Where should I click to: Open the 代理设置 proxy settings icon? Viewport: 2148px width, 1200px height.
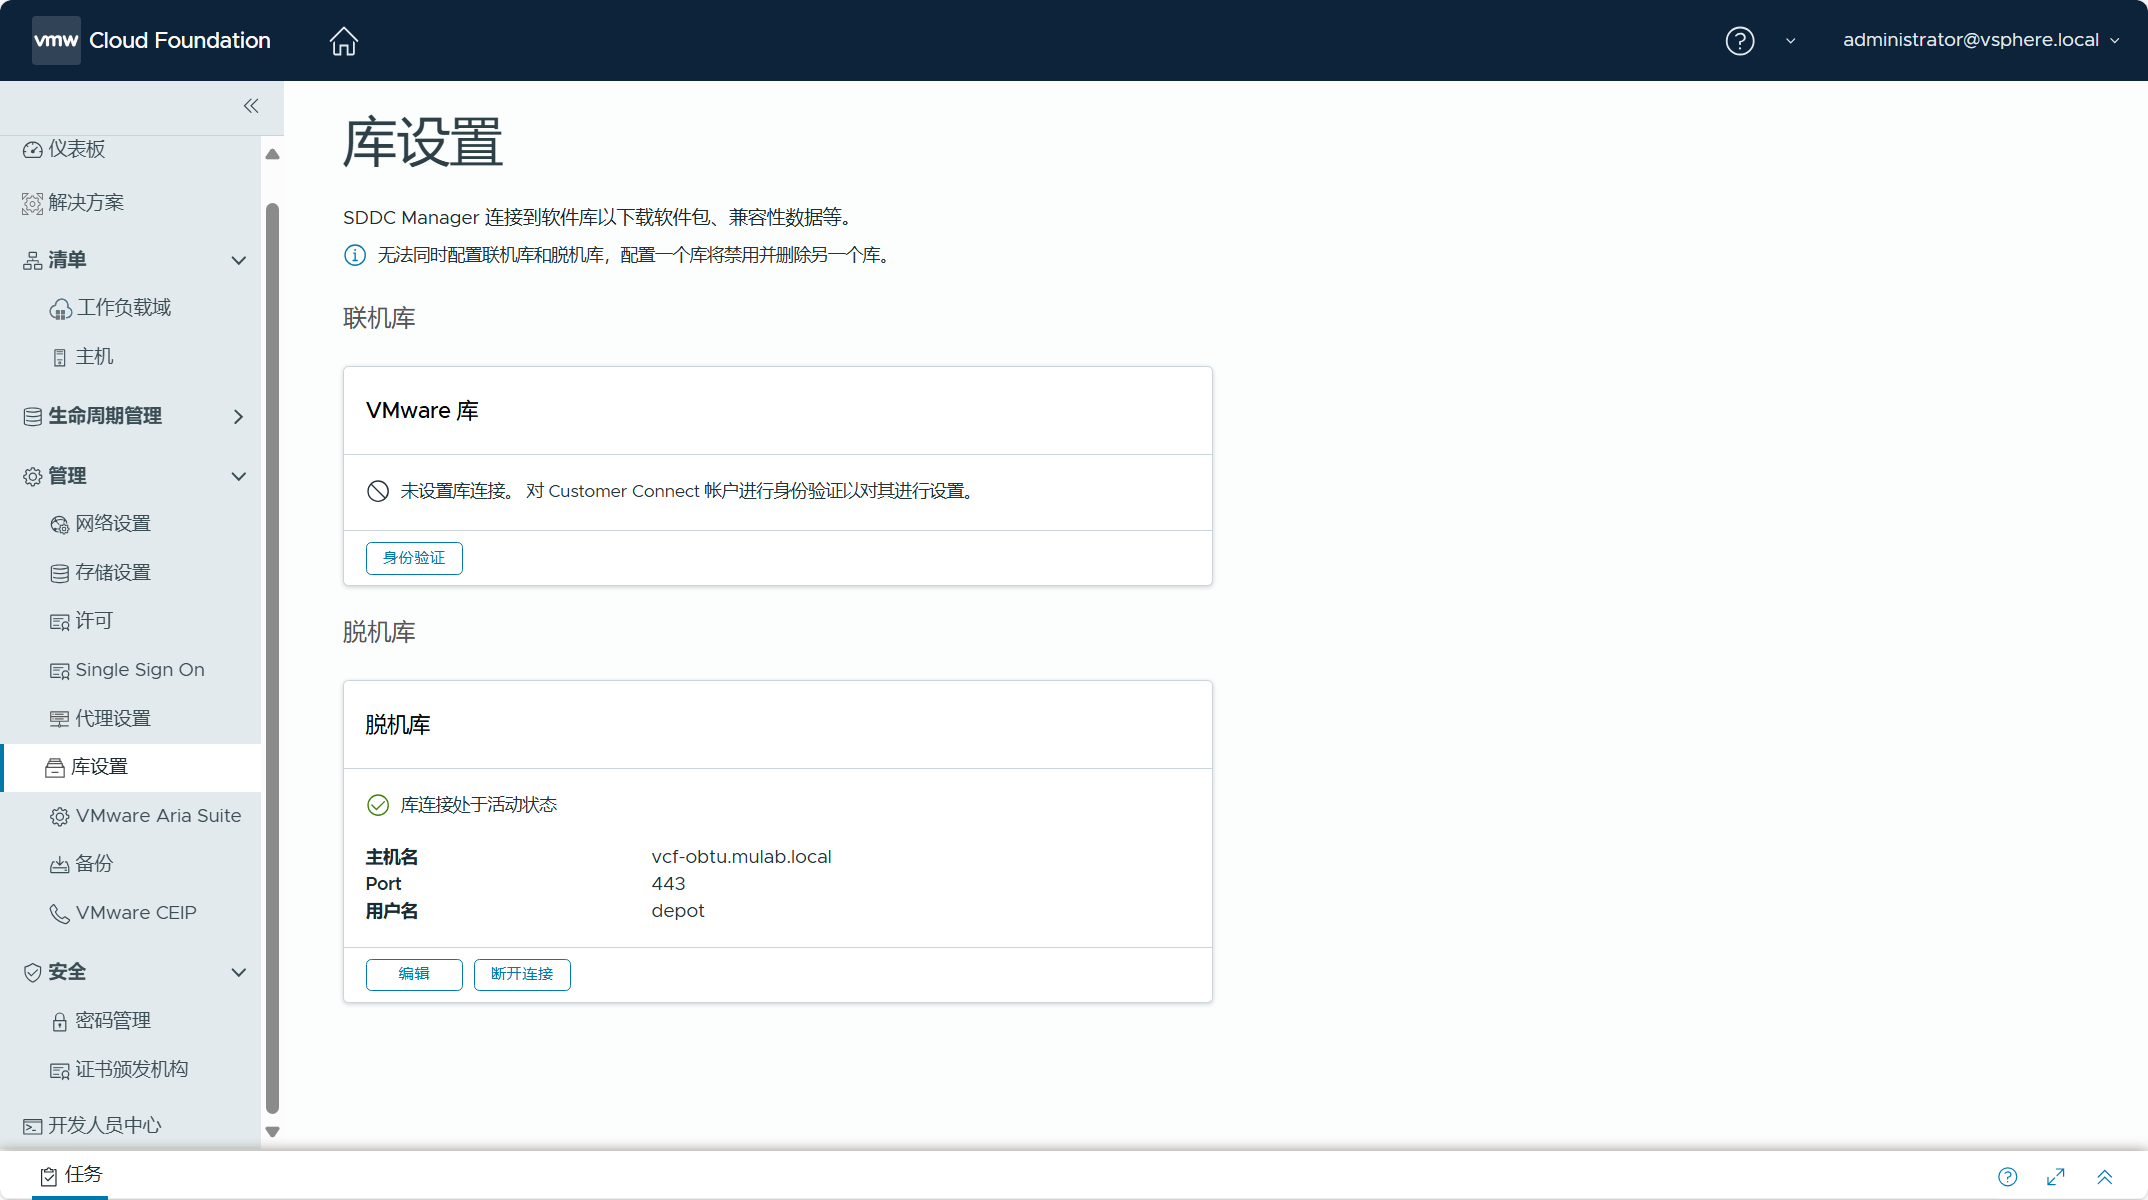(60, 720)
